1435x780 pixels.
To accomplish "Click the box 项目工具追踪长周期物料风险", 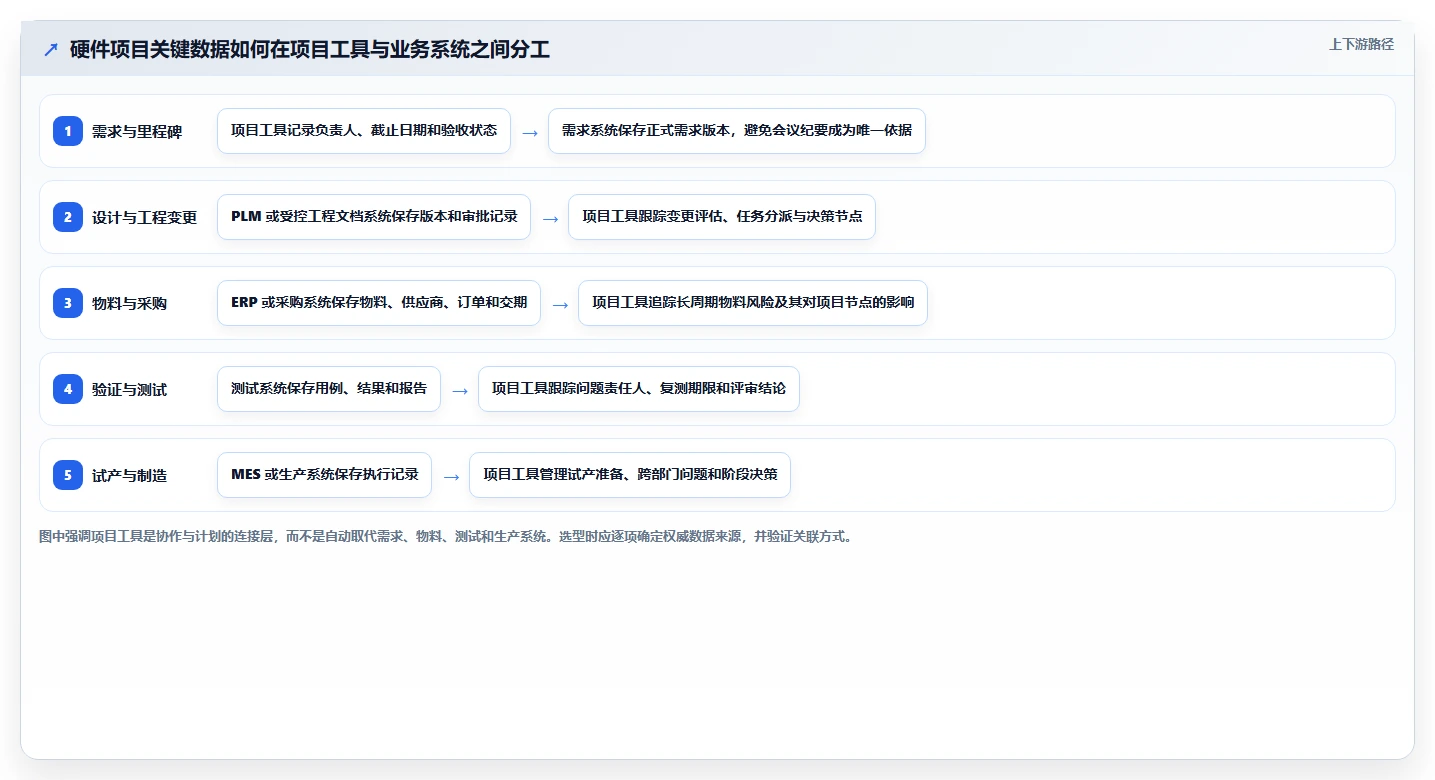I will [x=753, y=303].
